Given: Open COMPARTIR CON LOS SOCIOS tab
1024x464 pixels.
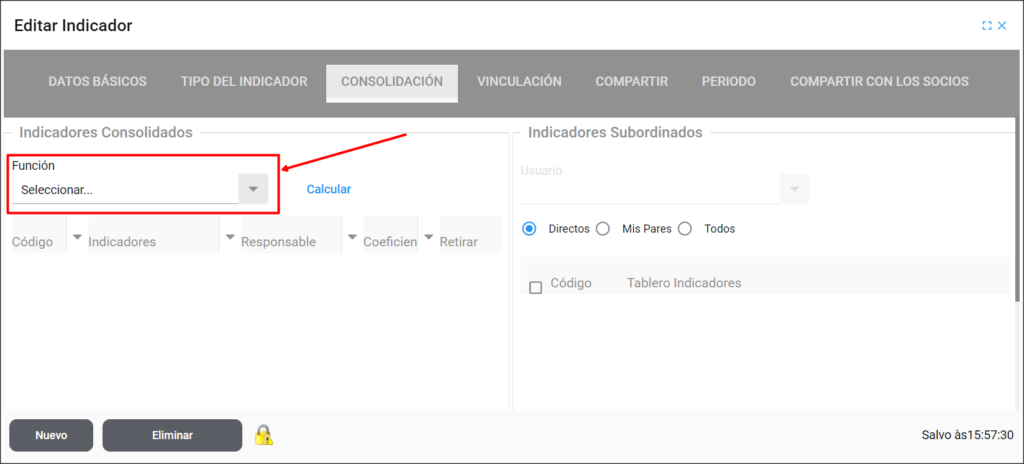Looking at the screenshot, I should click(x=880, y=82).
